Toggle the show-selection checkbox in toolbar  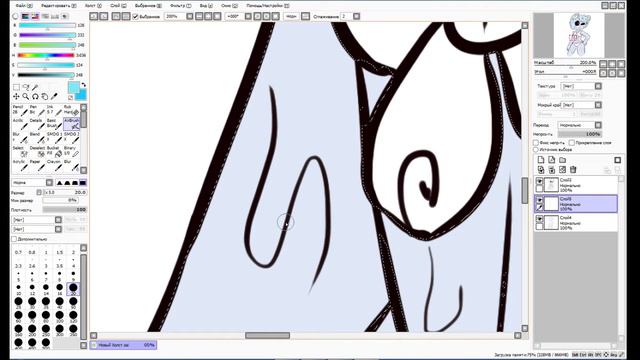click(x=136, y=16)
